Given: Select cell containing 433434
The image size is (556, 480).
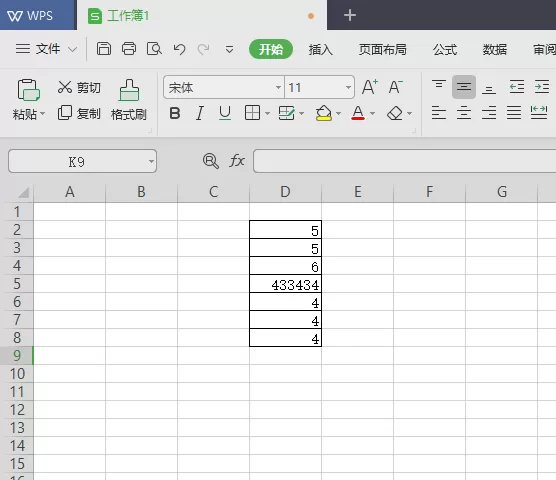Looking at the screenshot, I should [285, 284].
